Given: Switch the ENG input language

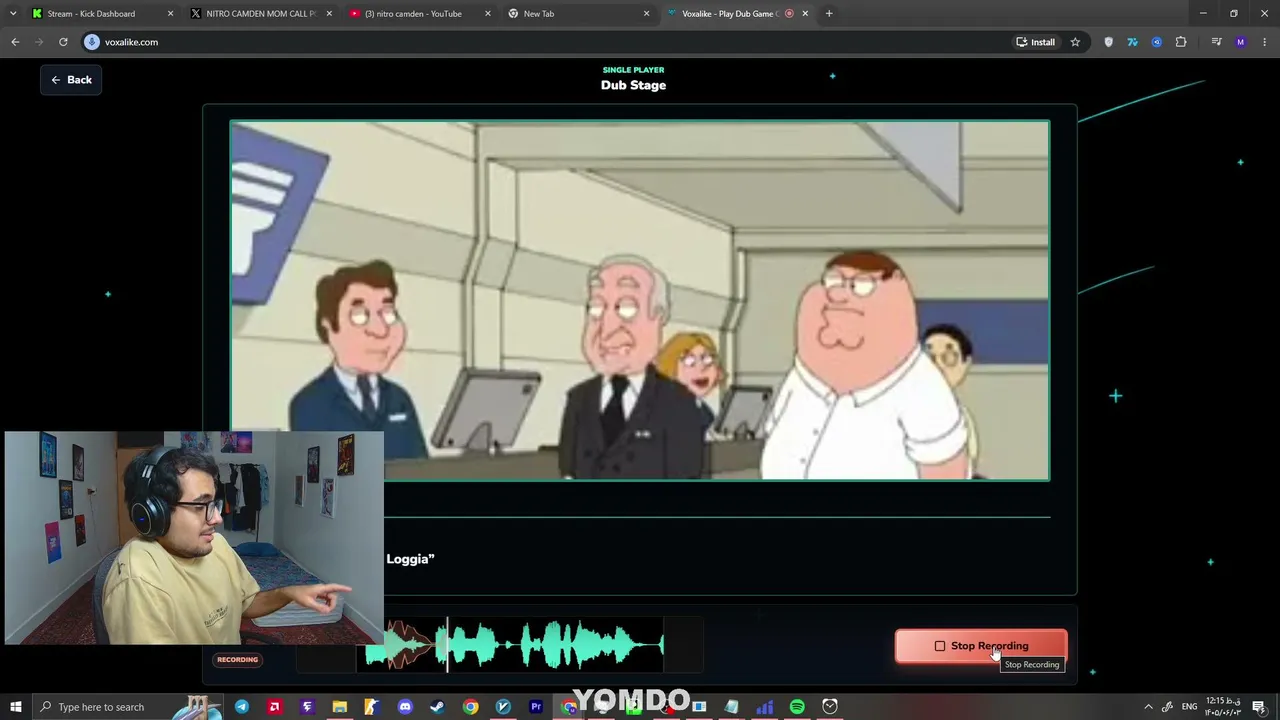Looking at the screenshot, I should pyautogui.click(x=1189, y=707).
